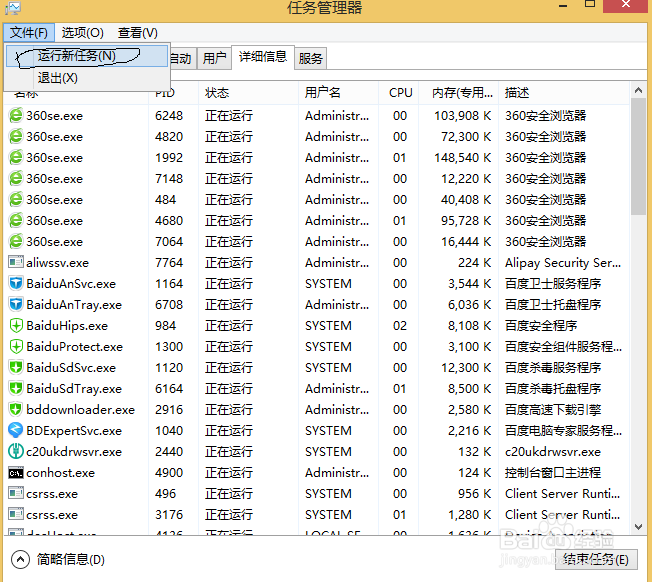Select the BaiduHips.exe process name
The height and width of the screenshot is (582, 652).
[x=67, y=326]
